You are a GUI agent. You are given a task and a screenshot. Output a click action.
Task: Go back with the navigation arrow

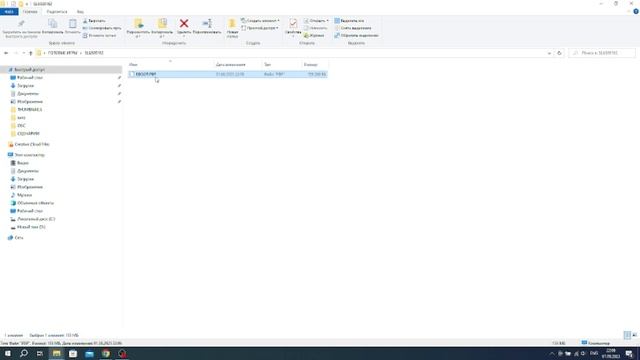6,53
